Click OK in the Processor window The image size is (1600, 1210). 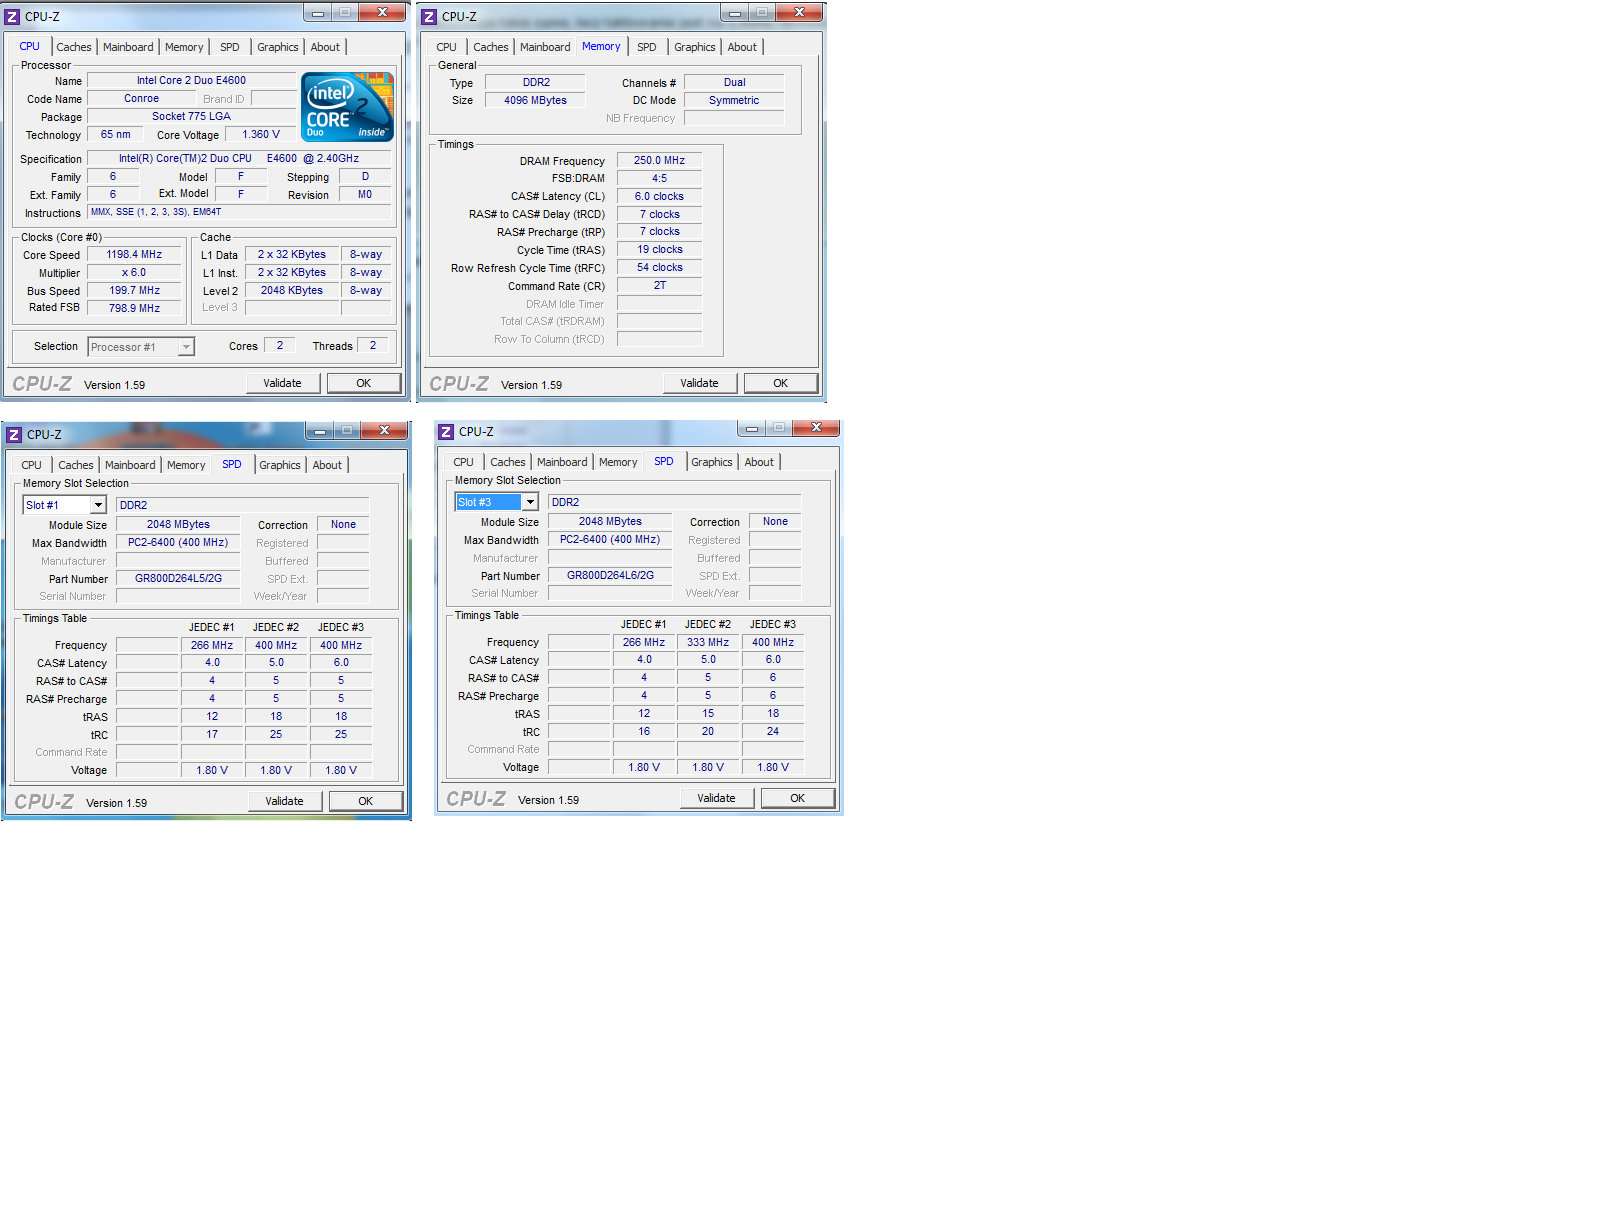(364, 383)
